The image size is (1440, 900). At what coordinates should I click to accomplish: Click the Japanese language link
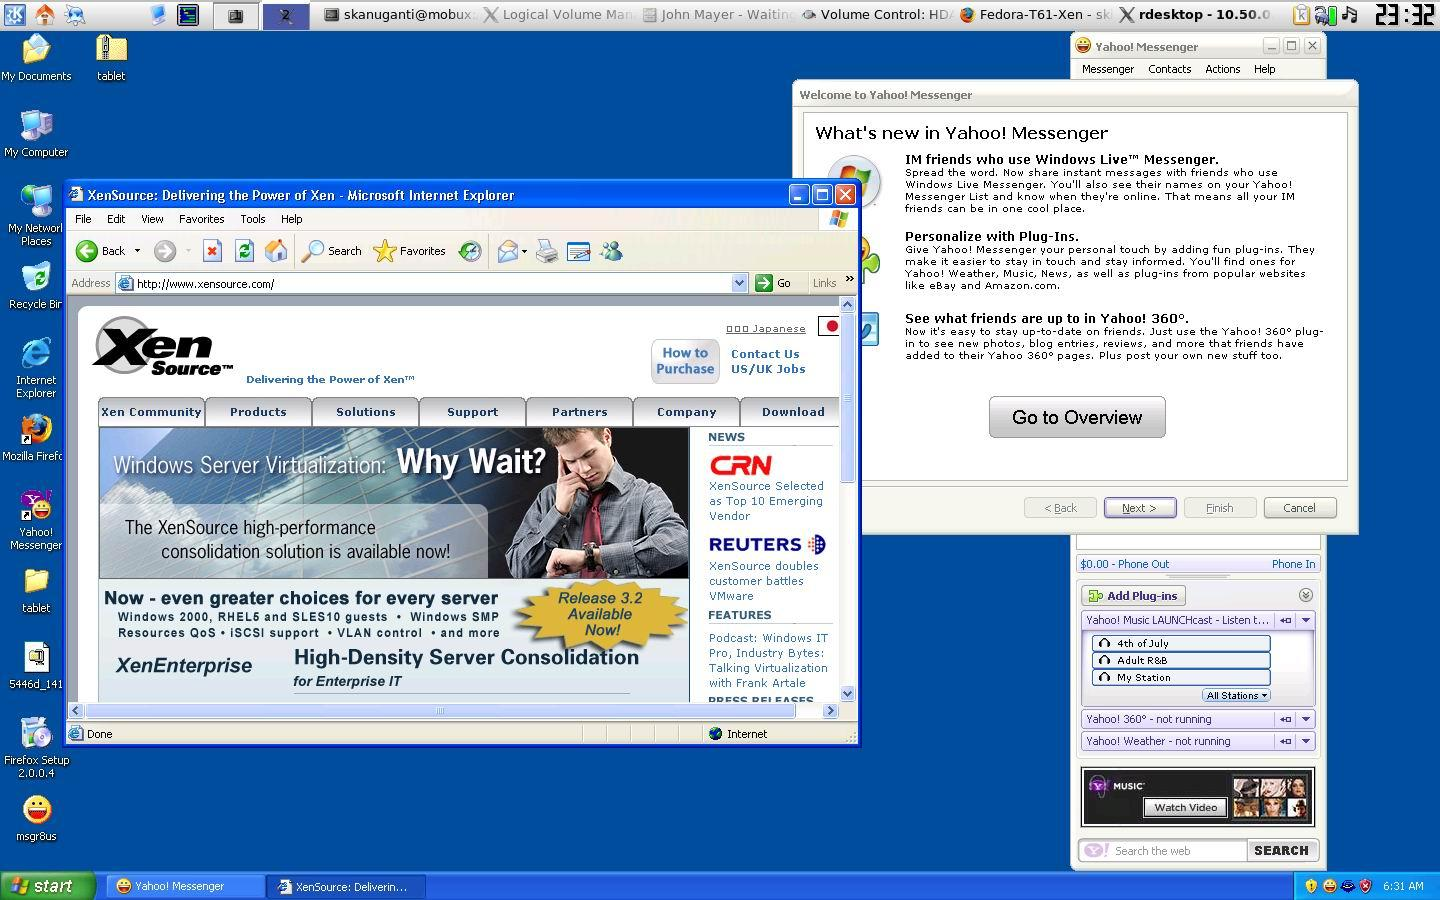point(765,328)
